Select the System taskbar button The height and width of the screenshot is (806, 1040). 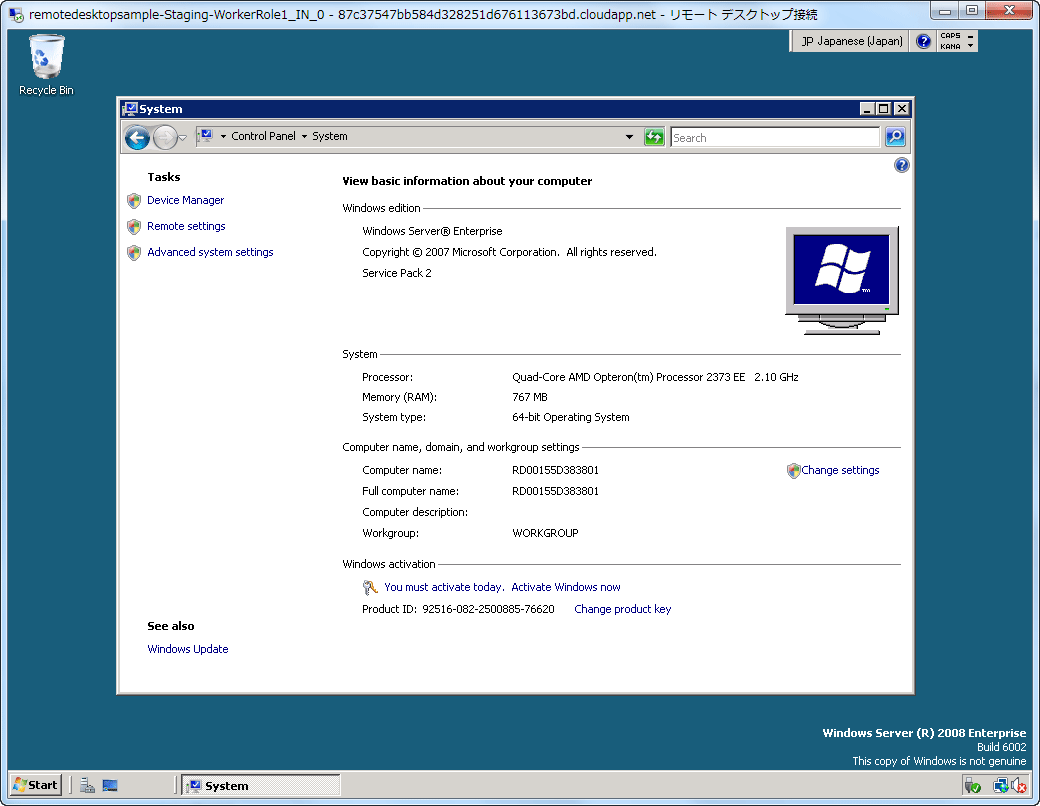coord(261,785)
